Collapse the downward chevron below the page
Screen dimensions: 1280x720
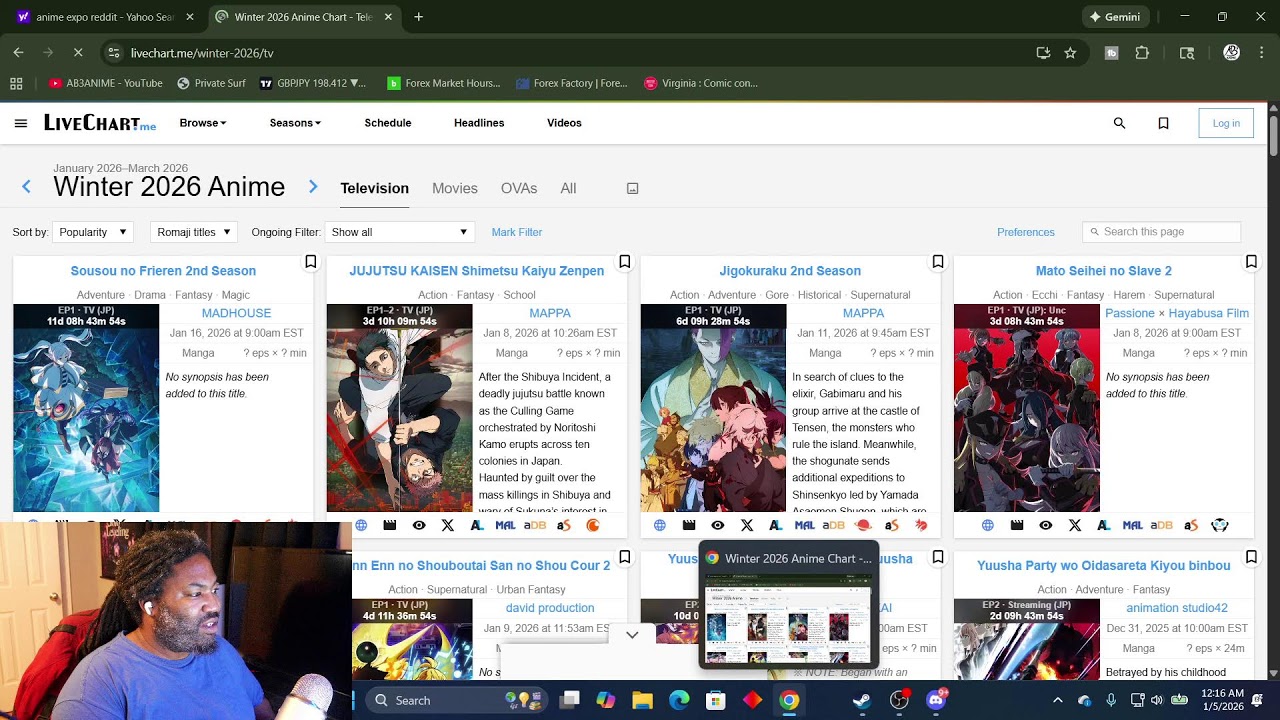tap(632, 635)
